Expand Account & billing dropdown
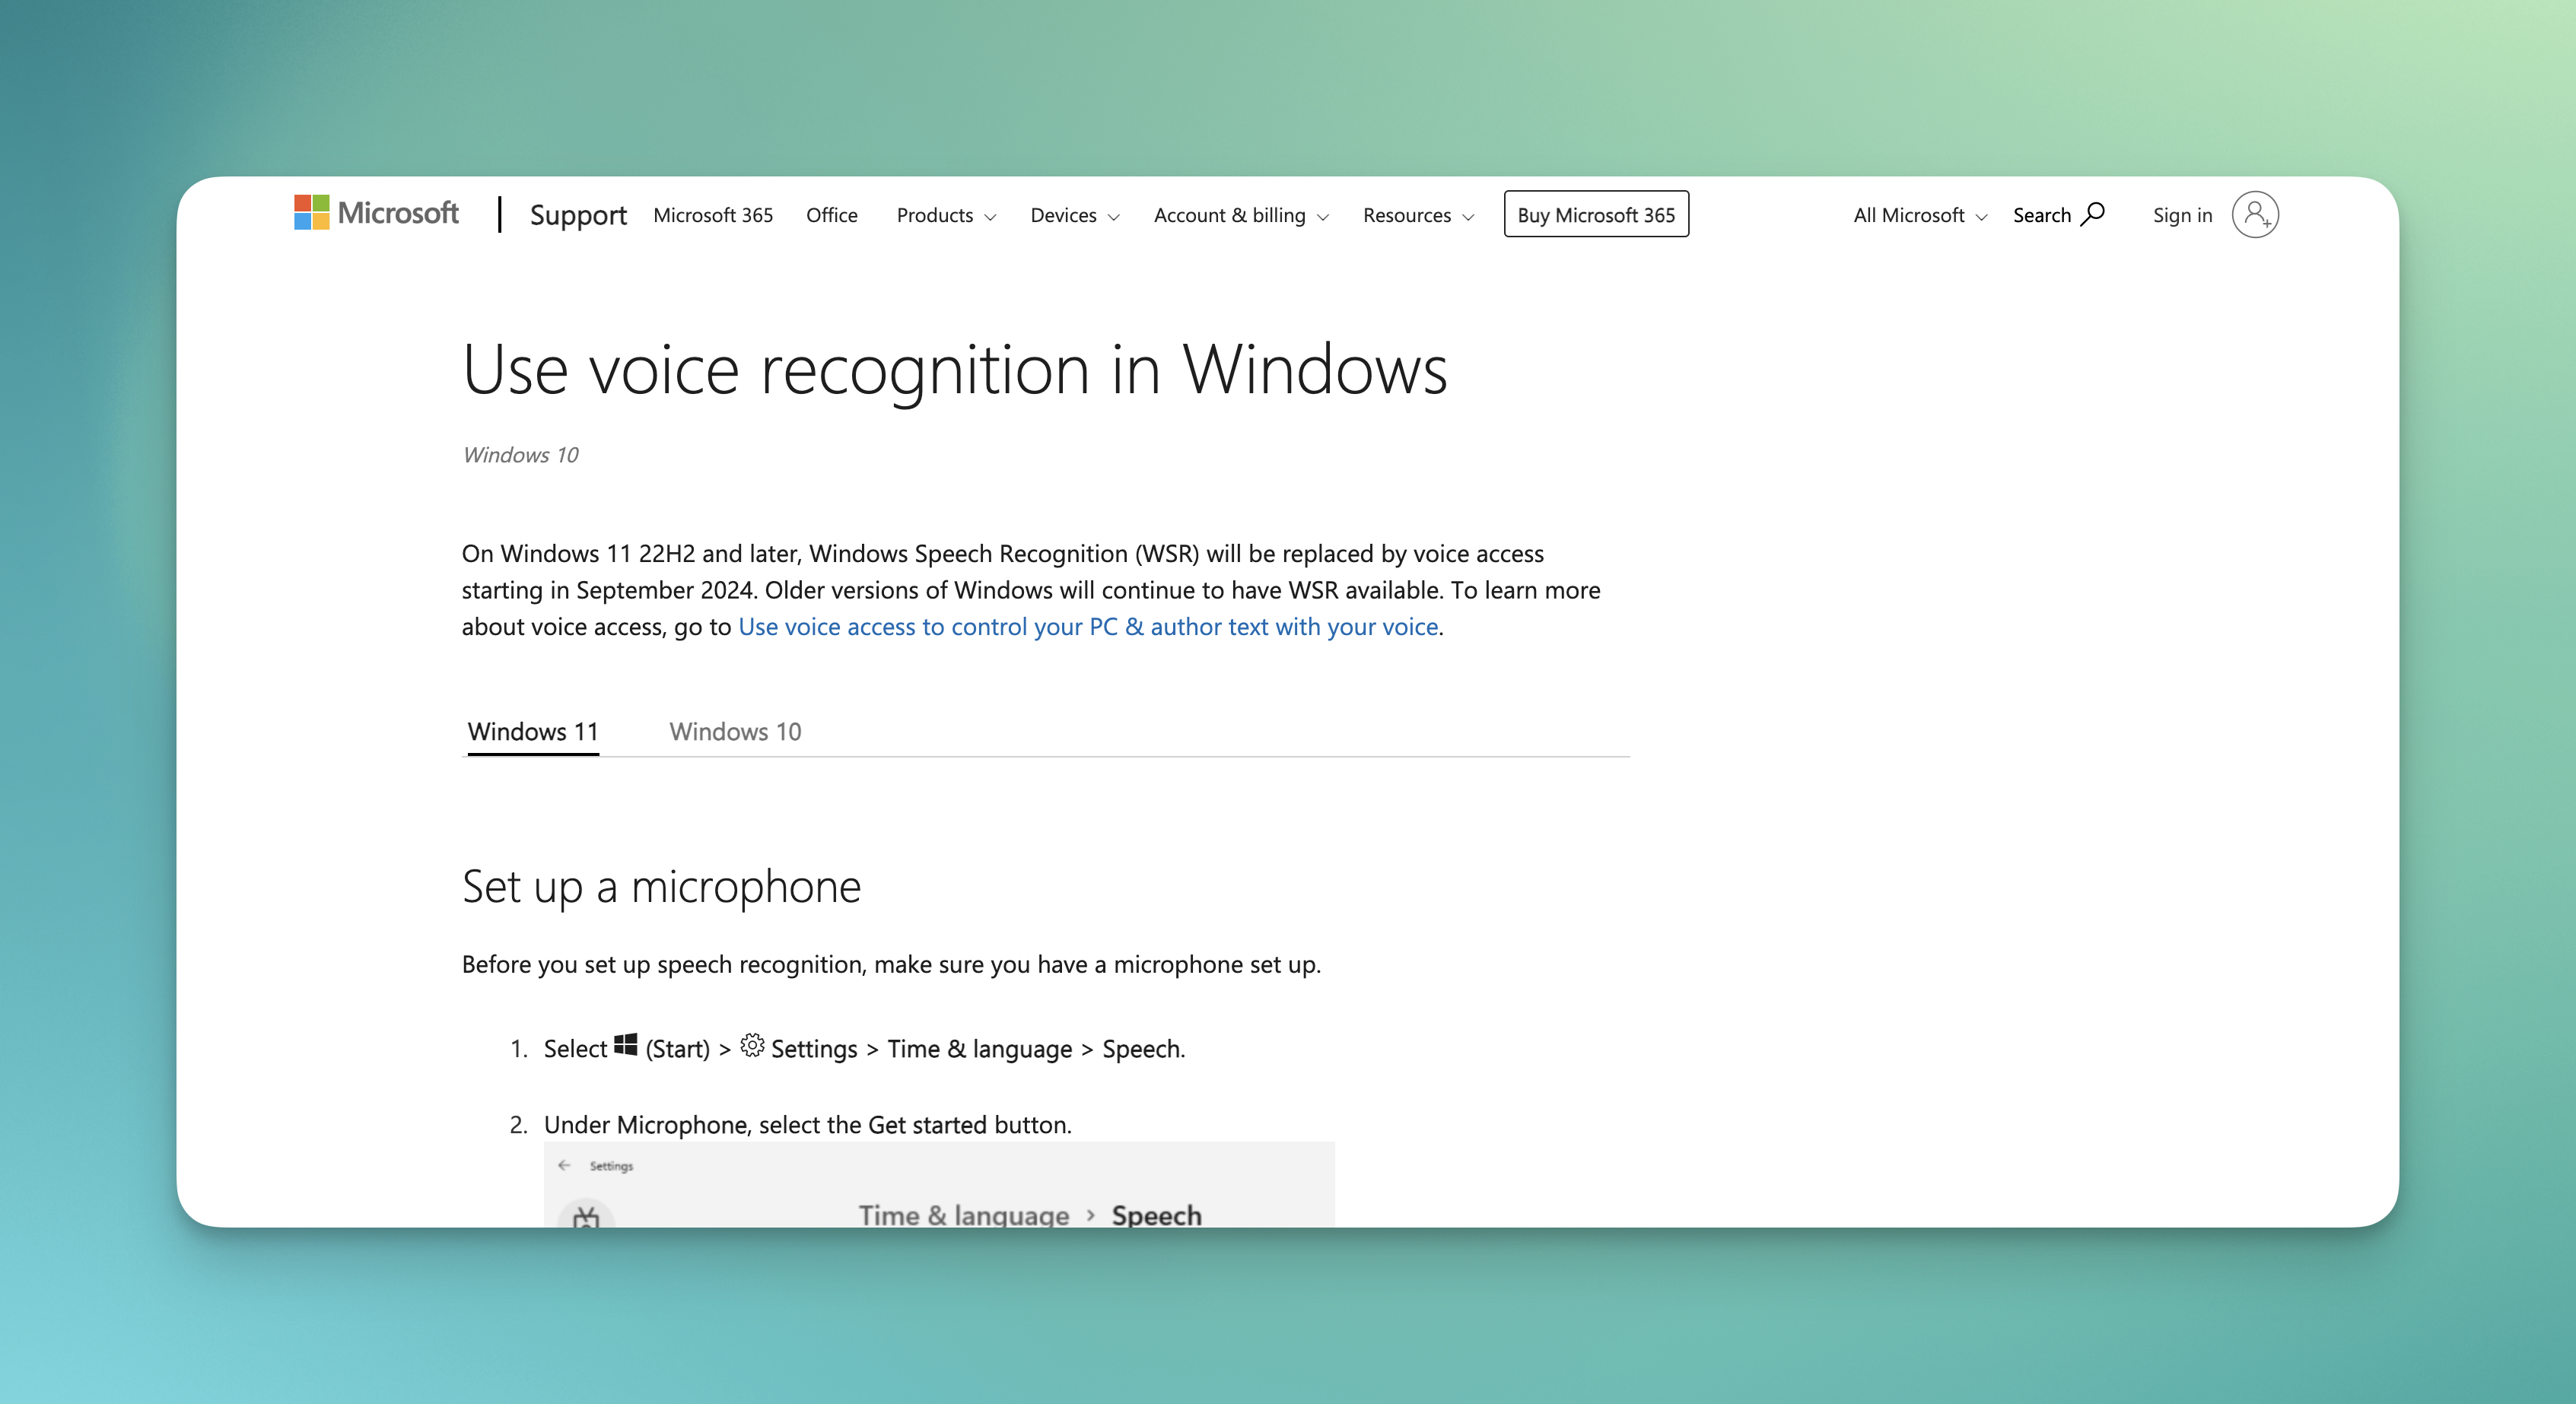This screenshot has height=1404, width=2576. (x=1241, y=215)
